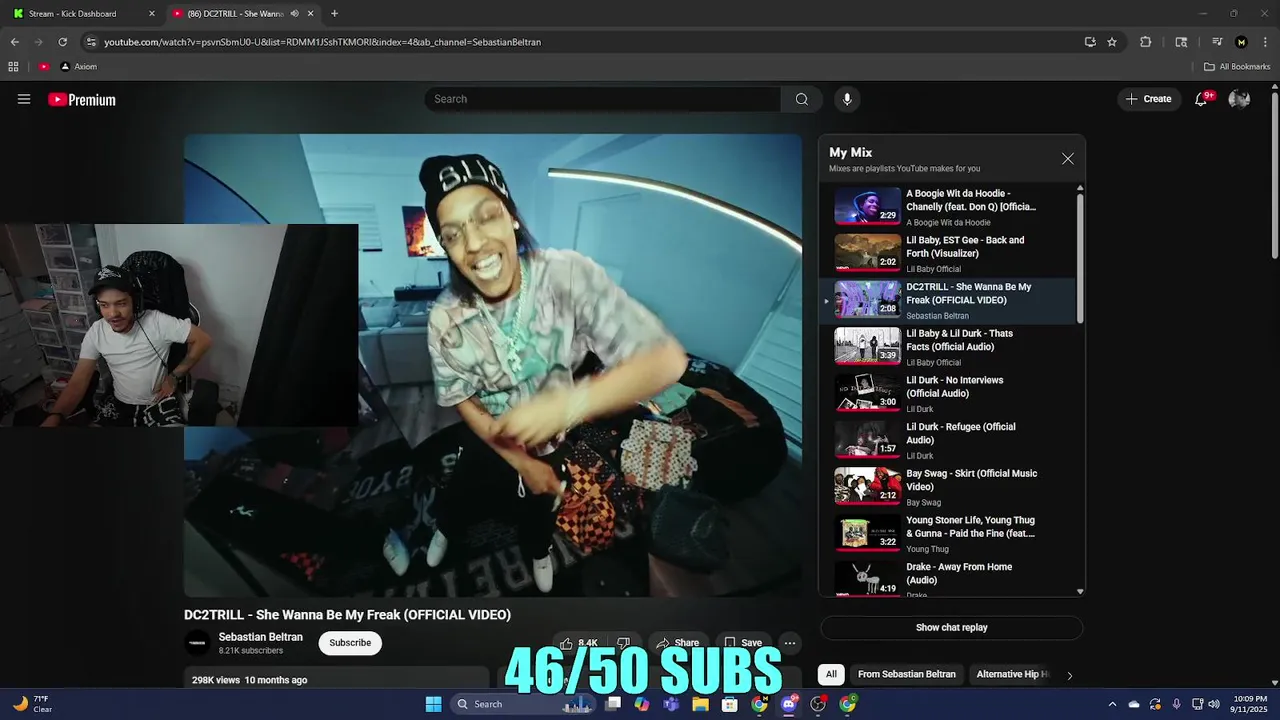Click the Sebastian Beltran channel avatar
Image resolution: width=1280 pixels, height=720 pixels.
[197, 643]
